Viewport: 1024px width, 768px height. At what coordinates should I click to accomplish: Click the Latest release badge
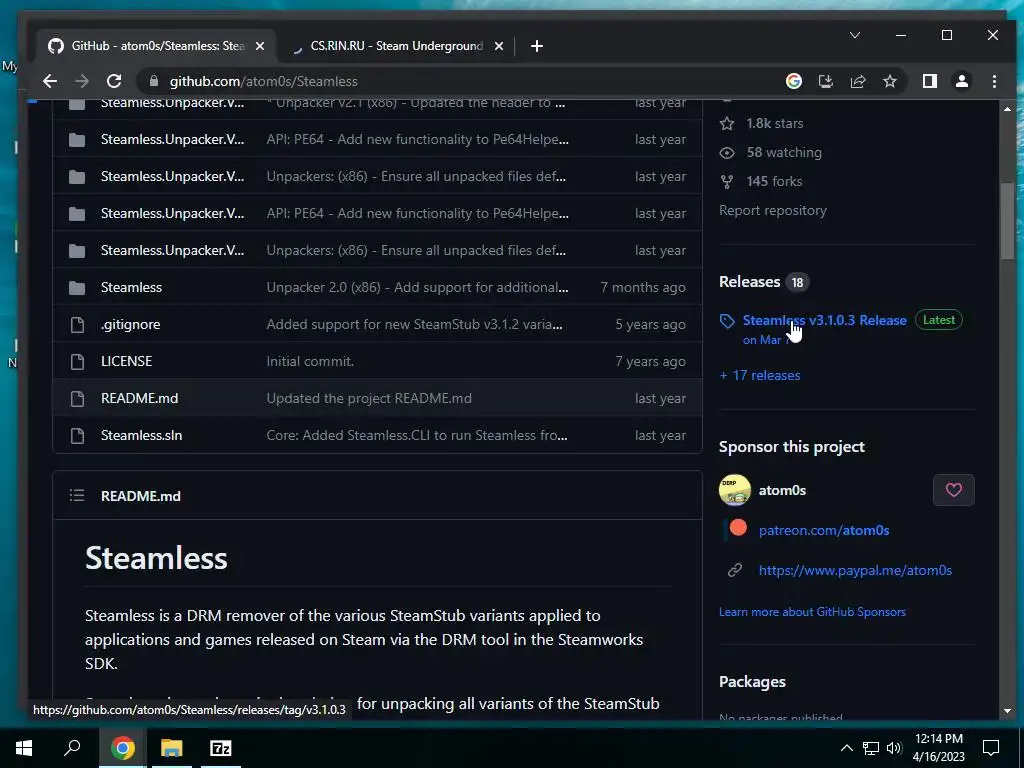click(x=938, y=320)
